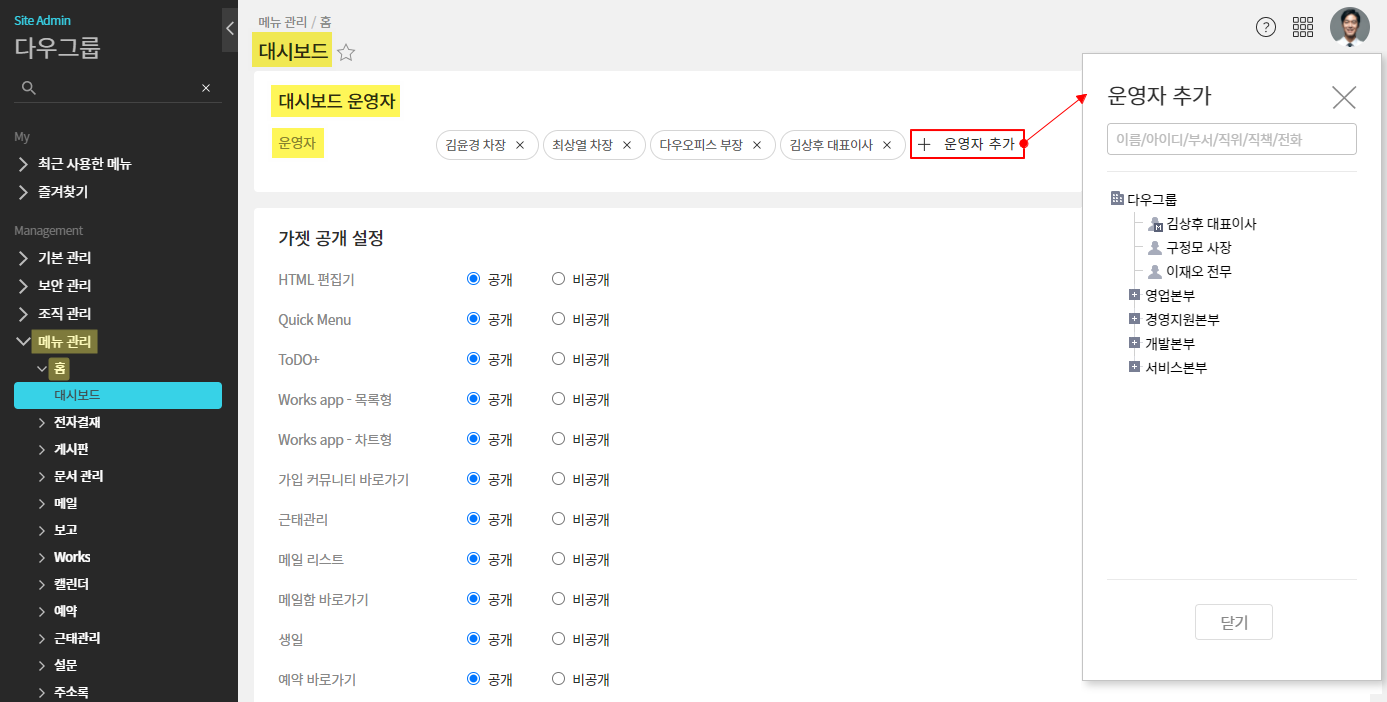Click the favorite star next to 대시보드
The image size is (1387, 702).
point(346,53)
